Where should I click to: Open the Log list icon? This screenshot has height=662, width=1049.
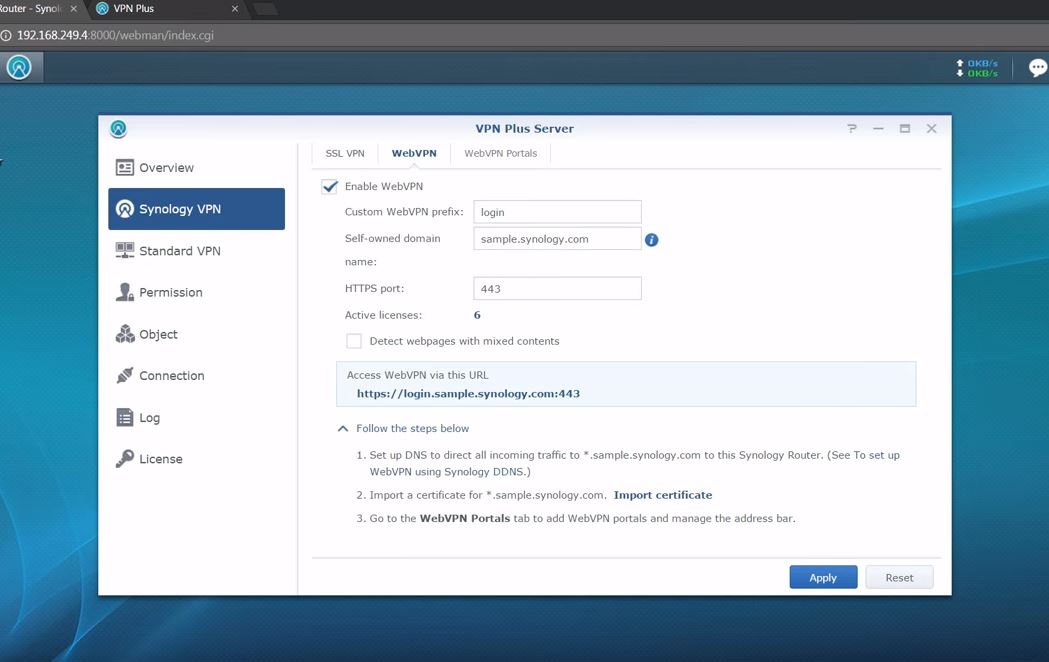tap(125, 418)
